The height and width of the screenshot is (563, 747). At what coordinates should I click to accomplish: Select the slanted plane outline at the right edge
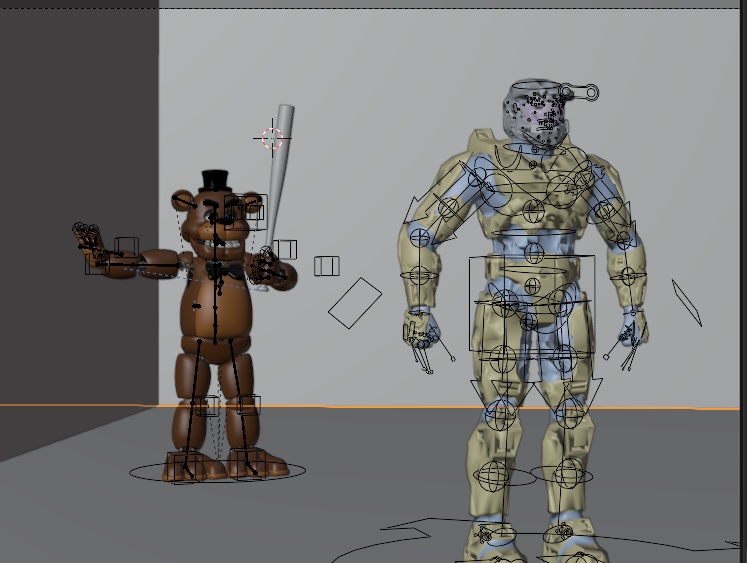point(686,303)
